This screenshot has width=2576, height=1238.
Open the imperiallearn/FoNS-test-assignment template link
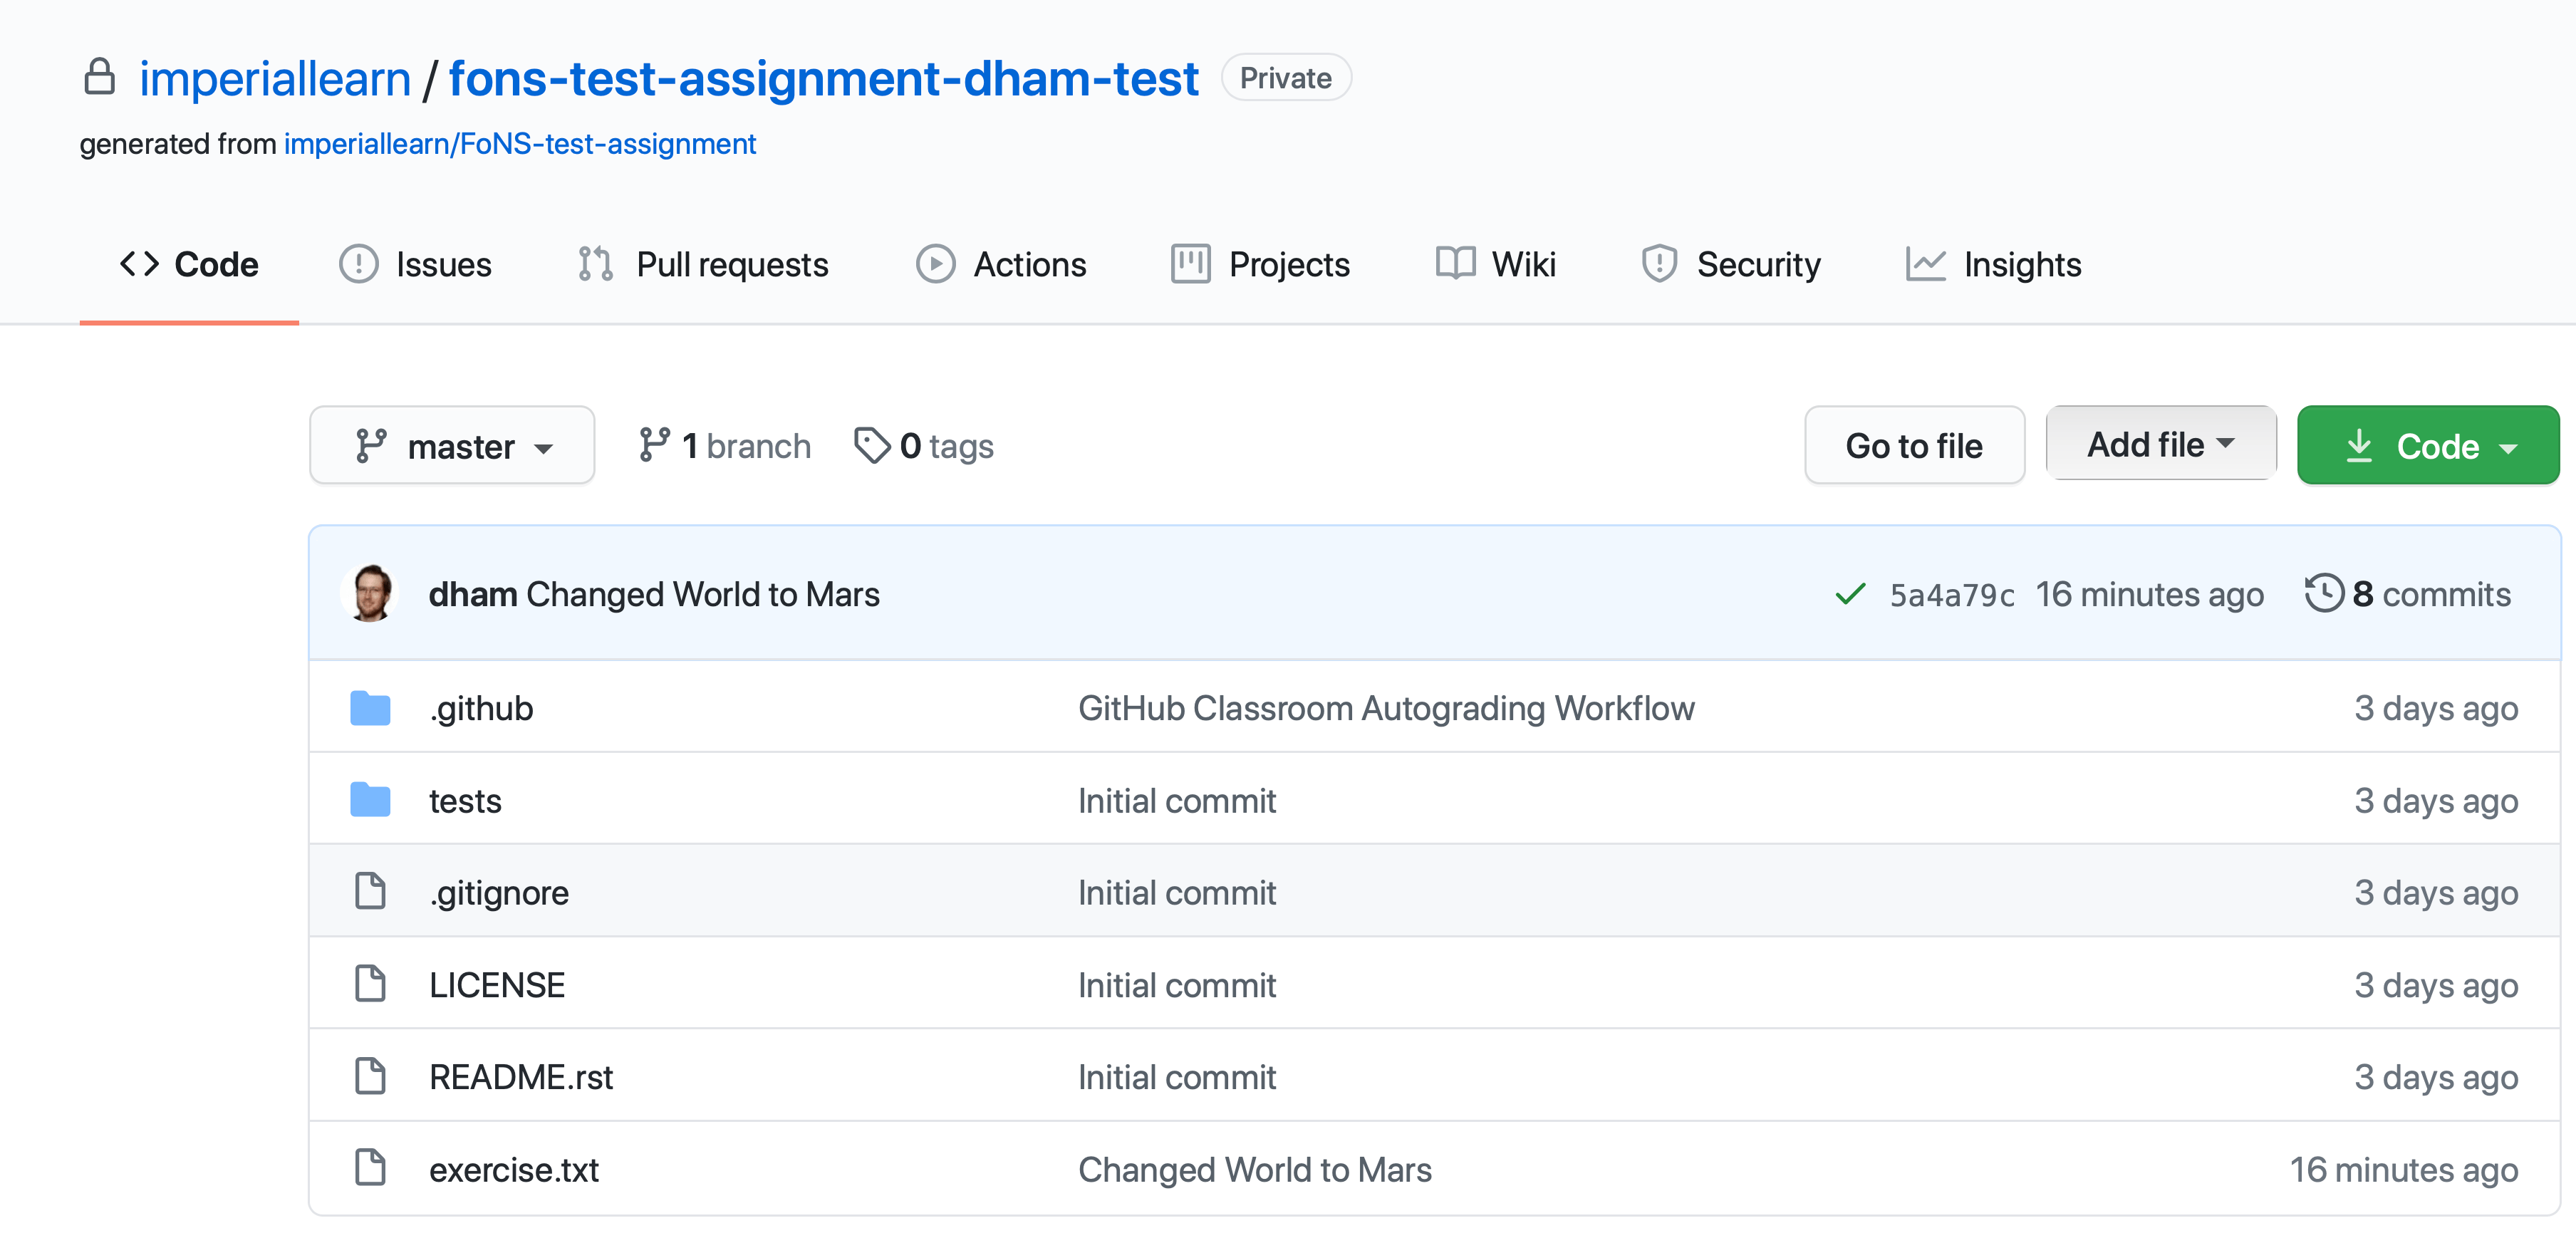click(520, 144)
